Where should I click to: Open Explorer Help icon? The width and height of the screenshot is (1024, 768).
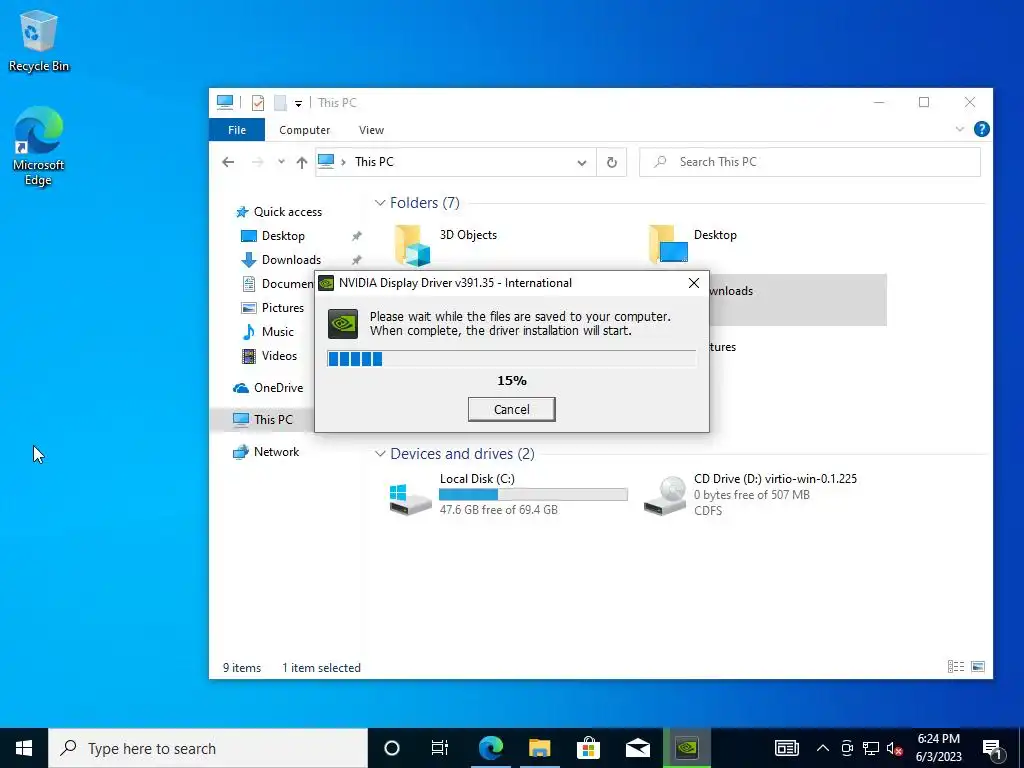[x=981, y=129]
